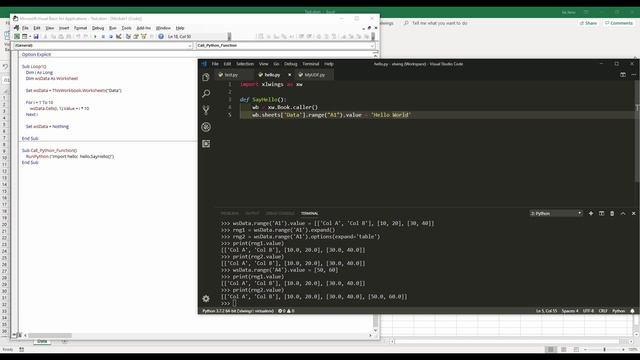This screenshot has width=640, height=360.
Task: Open the Selection menu in VS Code
Action: click(245, 64)
